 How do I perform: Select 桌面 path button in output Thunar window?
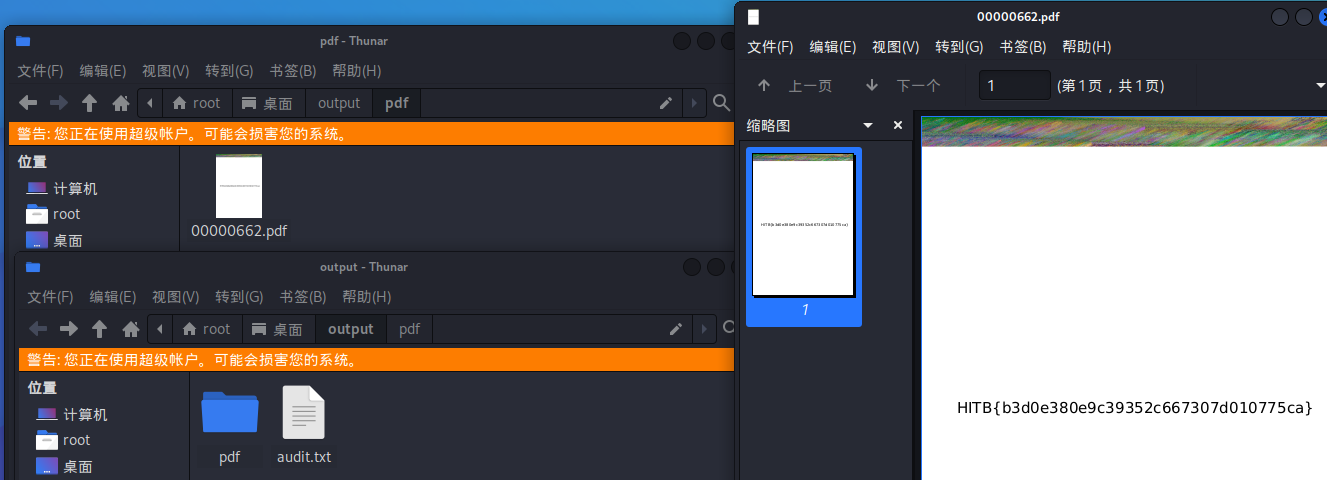click(278, 329)
